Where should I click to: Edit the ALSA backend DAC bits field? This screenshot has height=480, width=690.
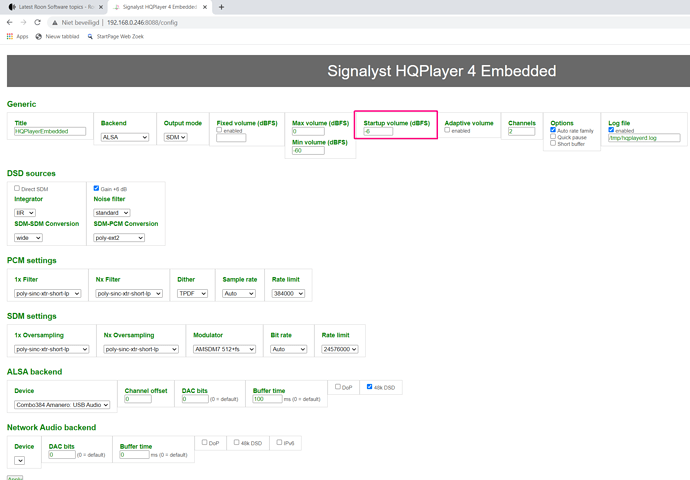click(195, 399)
